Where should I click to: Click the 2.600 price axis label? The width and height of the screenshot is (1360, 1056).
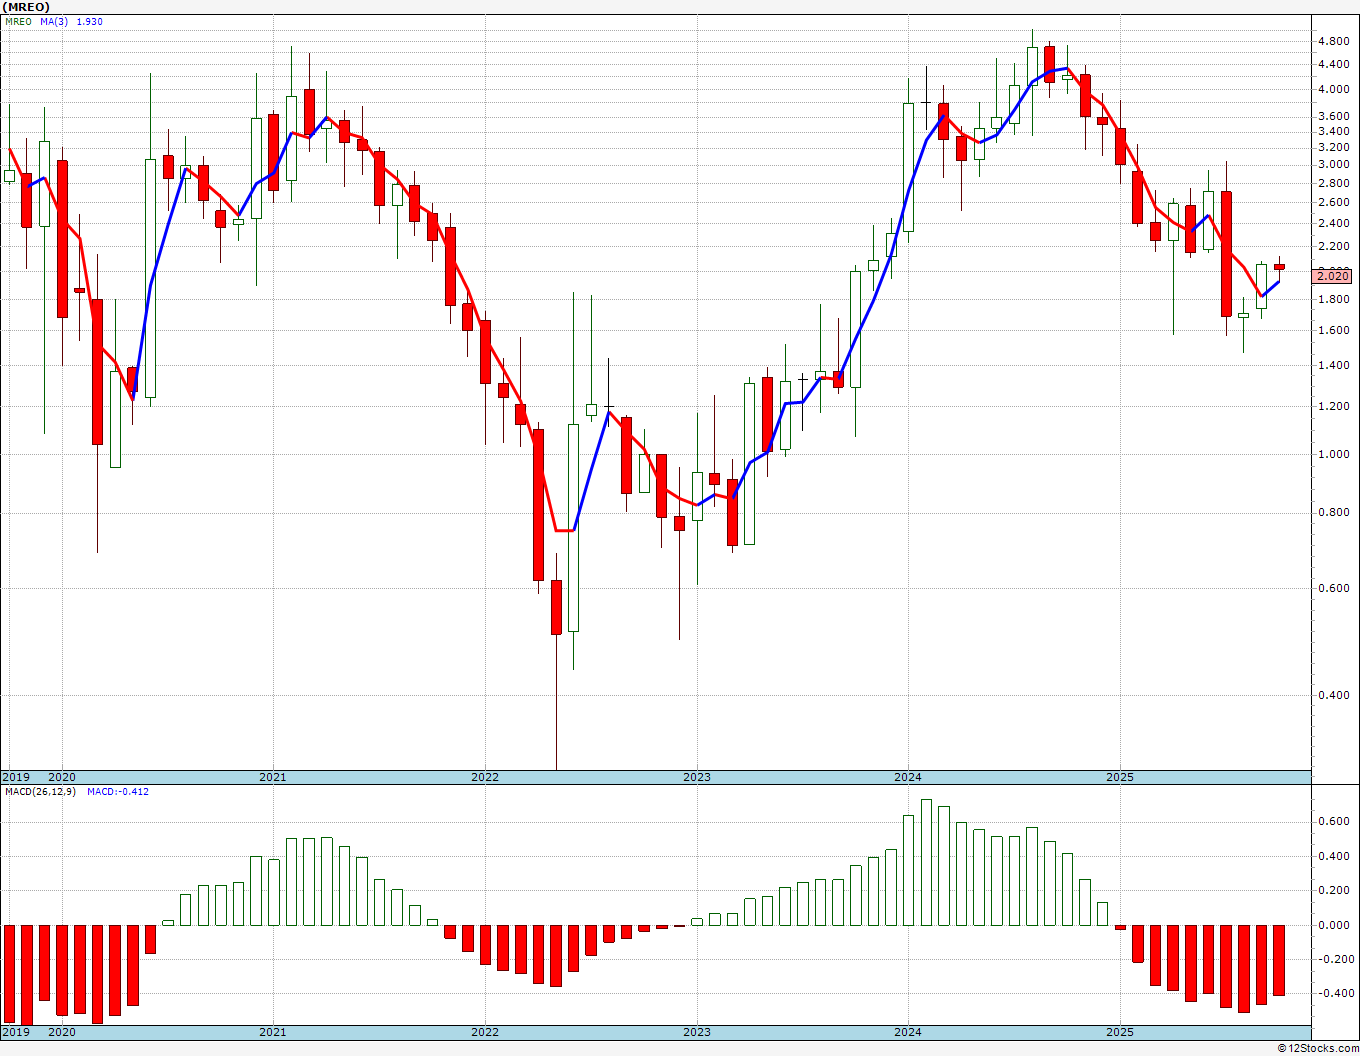(x=1333, y=203)
